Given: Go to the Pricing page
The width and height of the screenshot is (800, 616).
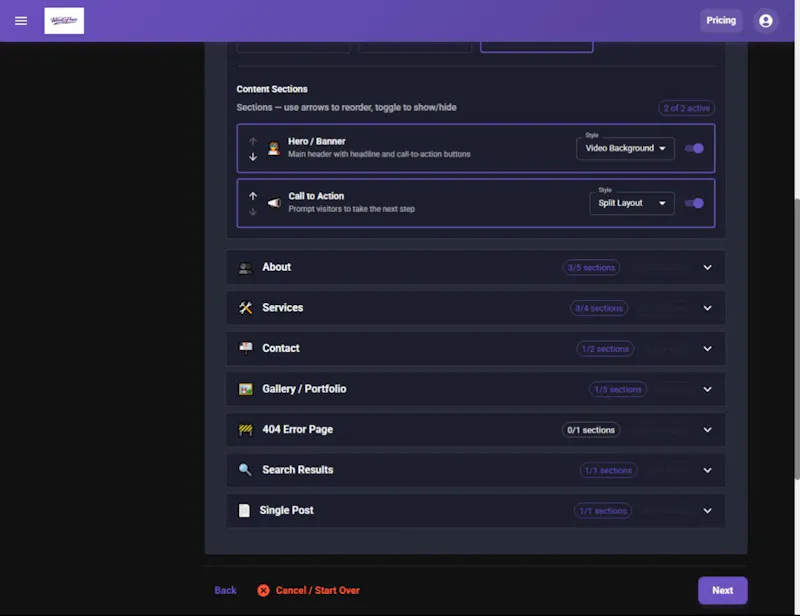Looking at the screenshot, I should (x=720, y=20).
